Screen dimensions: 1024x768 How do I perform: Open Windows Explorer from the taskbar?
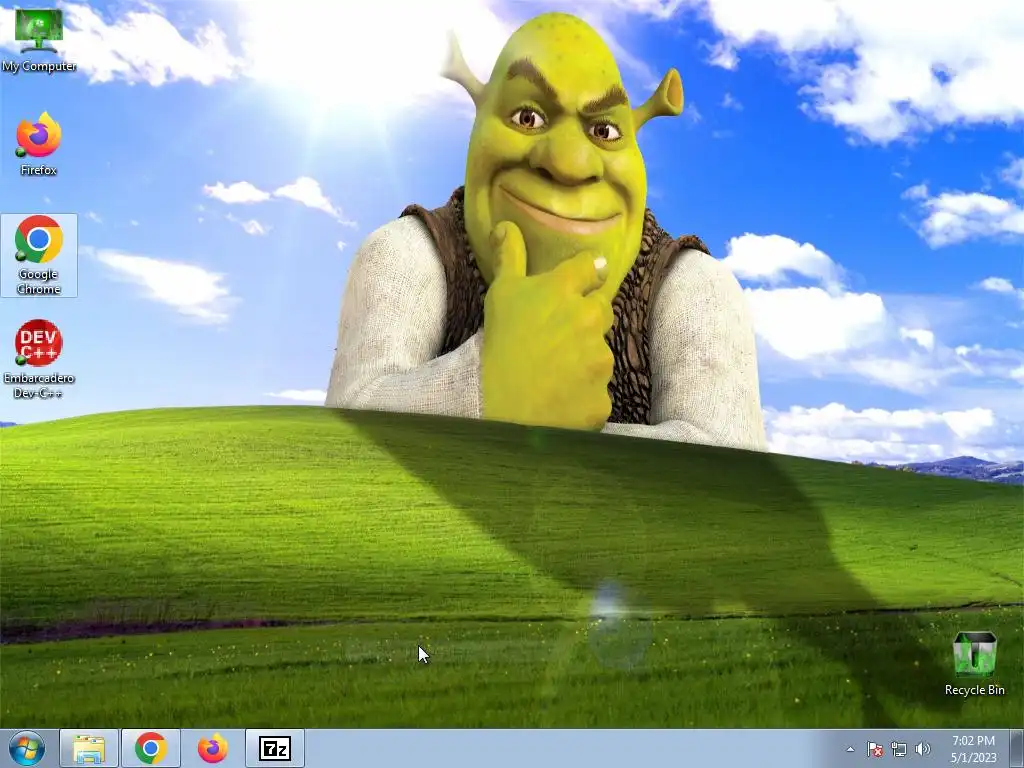(x=89, y=748)
